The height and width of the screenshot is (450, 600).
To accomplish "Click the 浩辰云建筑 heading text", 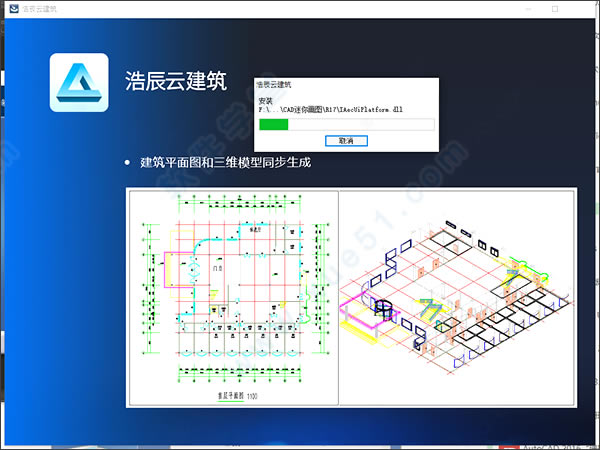I will (x=176, y=81).
